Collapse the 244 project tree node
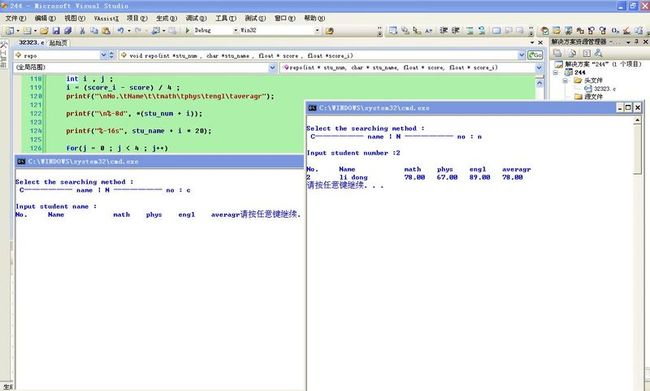Viewport: 650px width, 391px height. [x=555, y=73]
